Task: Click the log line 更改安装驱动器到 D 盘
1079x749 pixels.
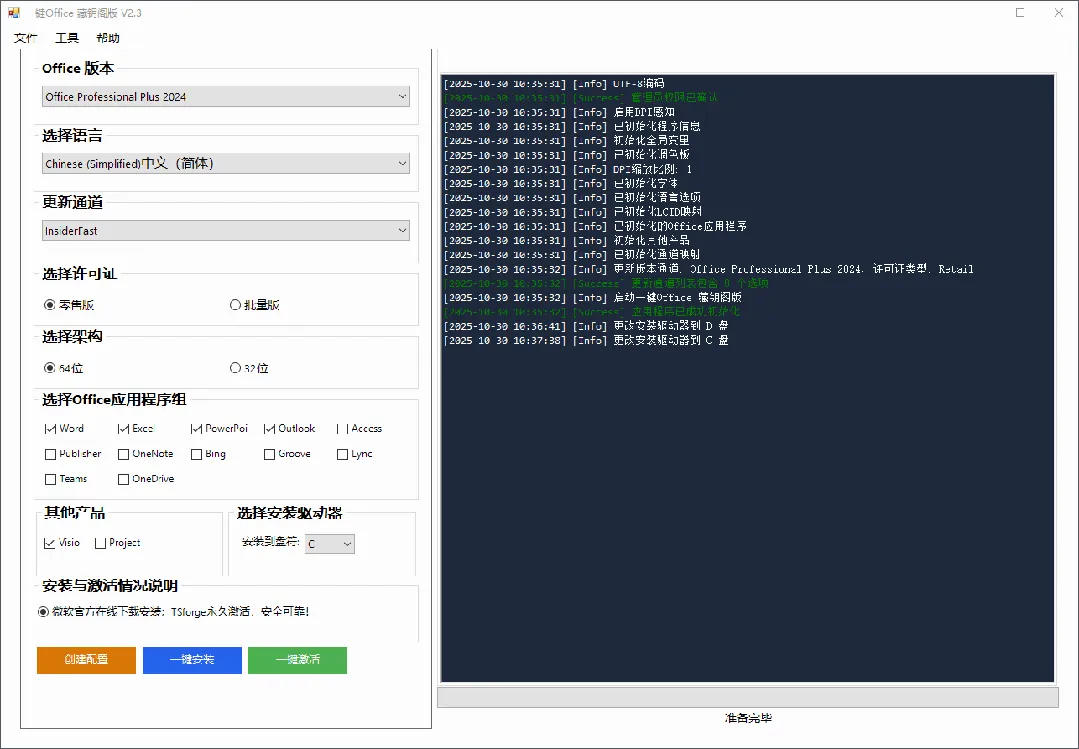Action: [586, 326]
